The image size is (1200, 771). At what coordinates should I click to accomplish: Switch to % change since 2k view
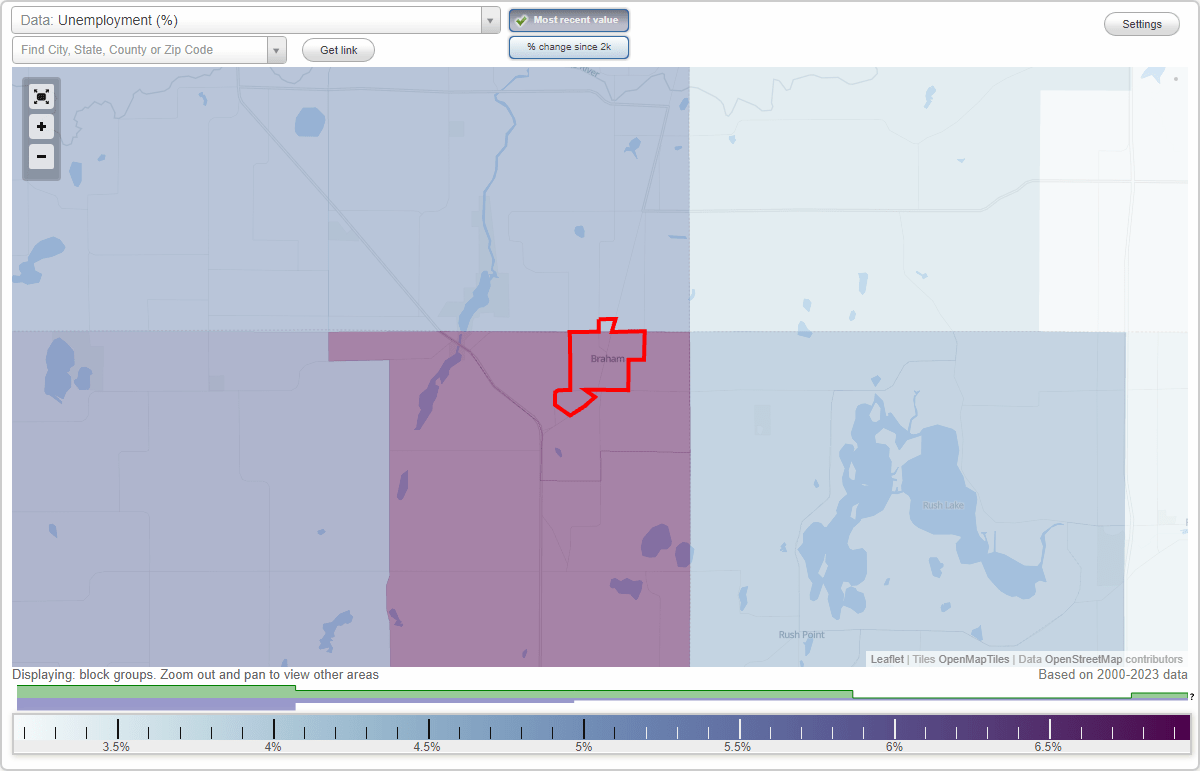pyautogui.click(x=569, y=46)
